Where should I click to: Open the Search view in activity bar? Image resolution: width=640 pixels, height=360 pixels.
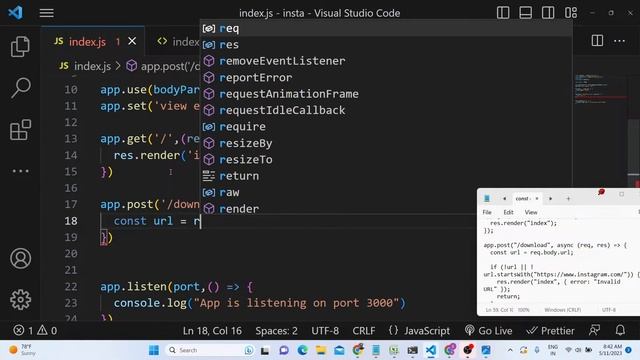click(x=20, y=88)
